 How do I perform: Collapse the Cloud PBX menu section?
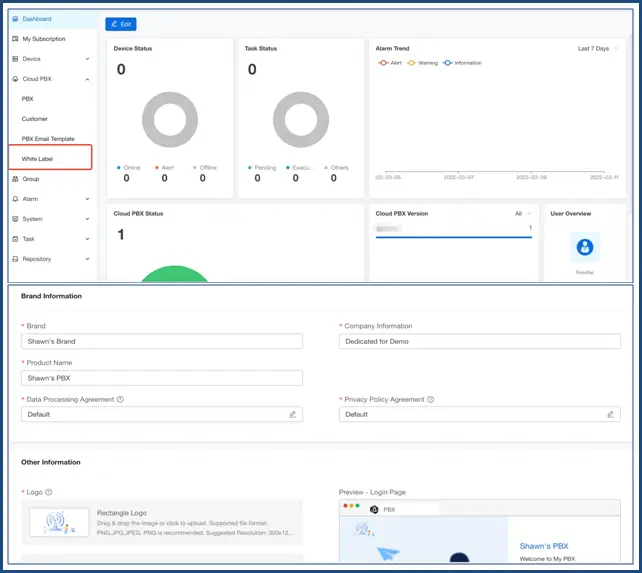click(x=88, y=79)
